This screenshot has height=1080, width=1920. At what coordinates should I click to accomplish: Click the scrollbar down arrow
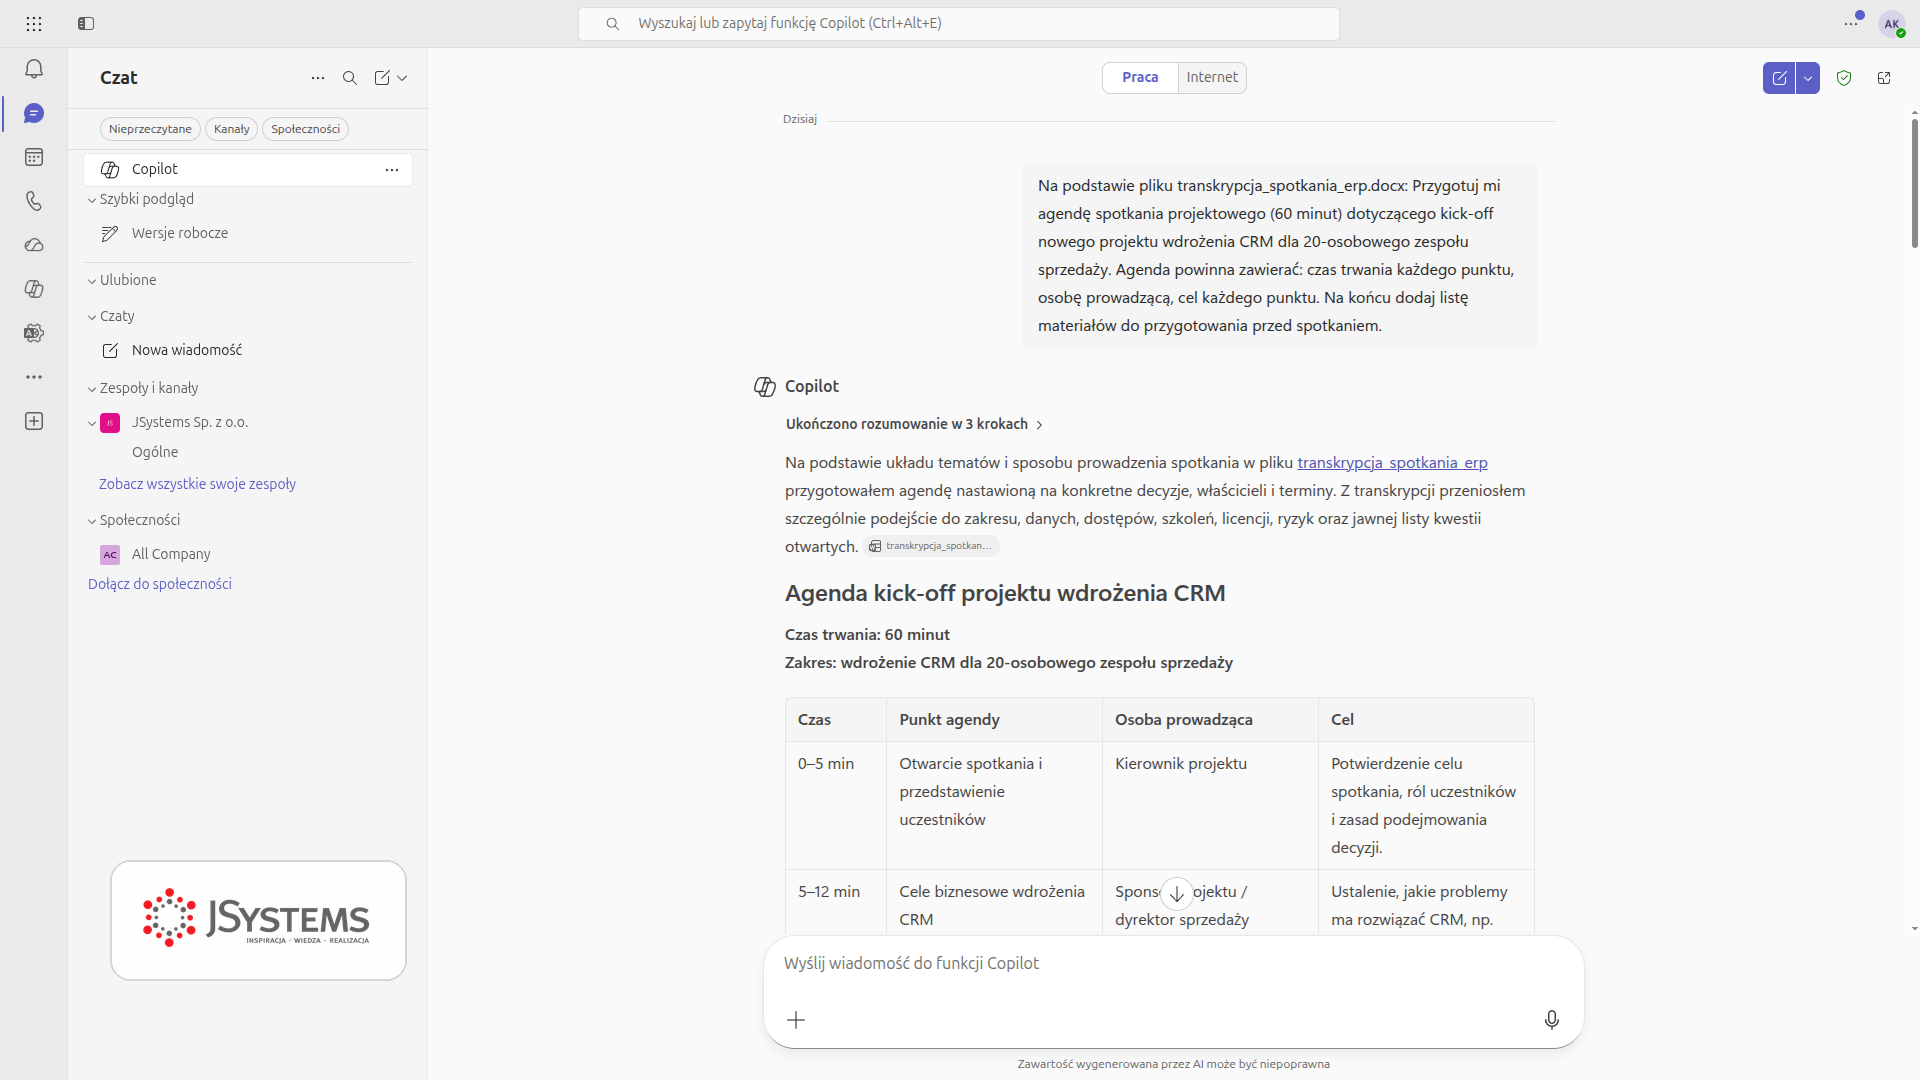(x=1914, y=929)
